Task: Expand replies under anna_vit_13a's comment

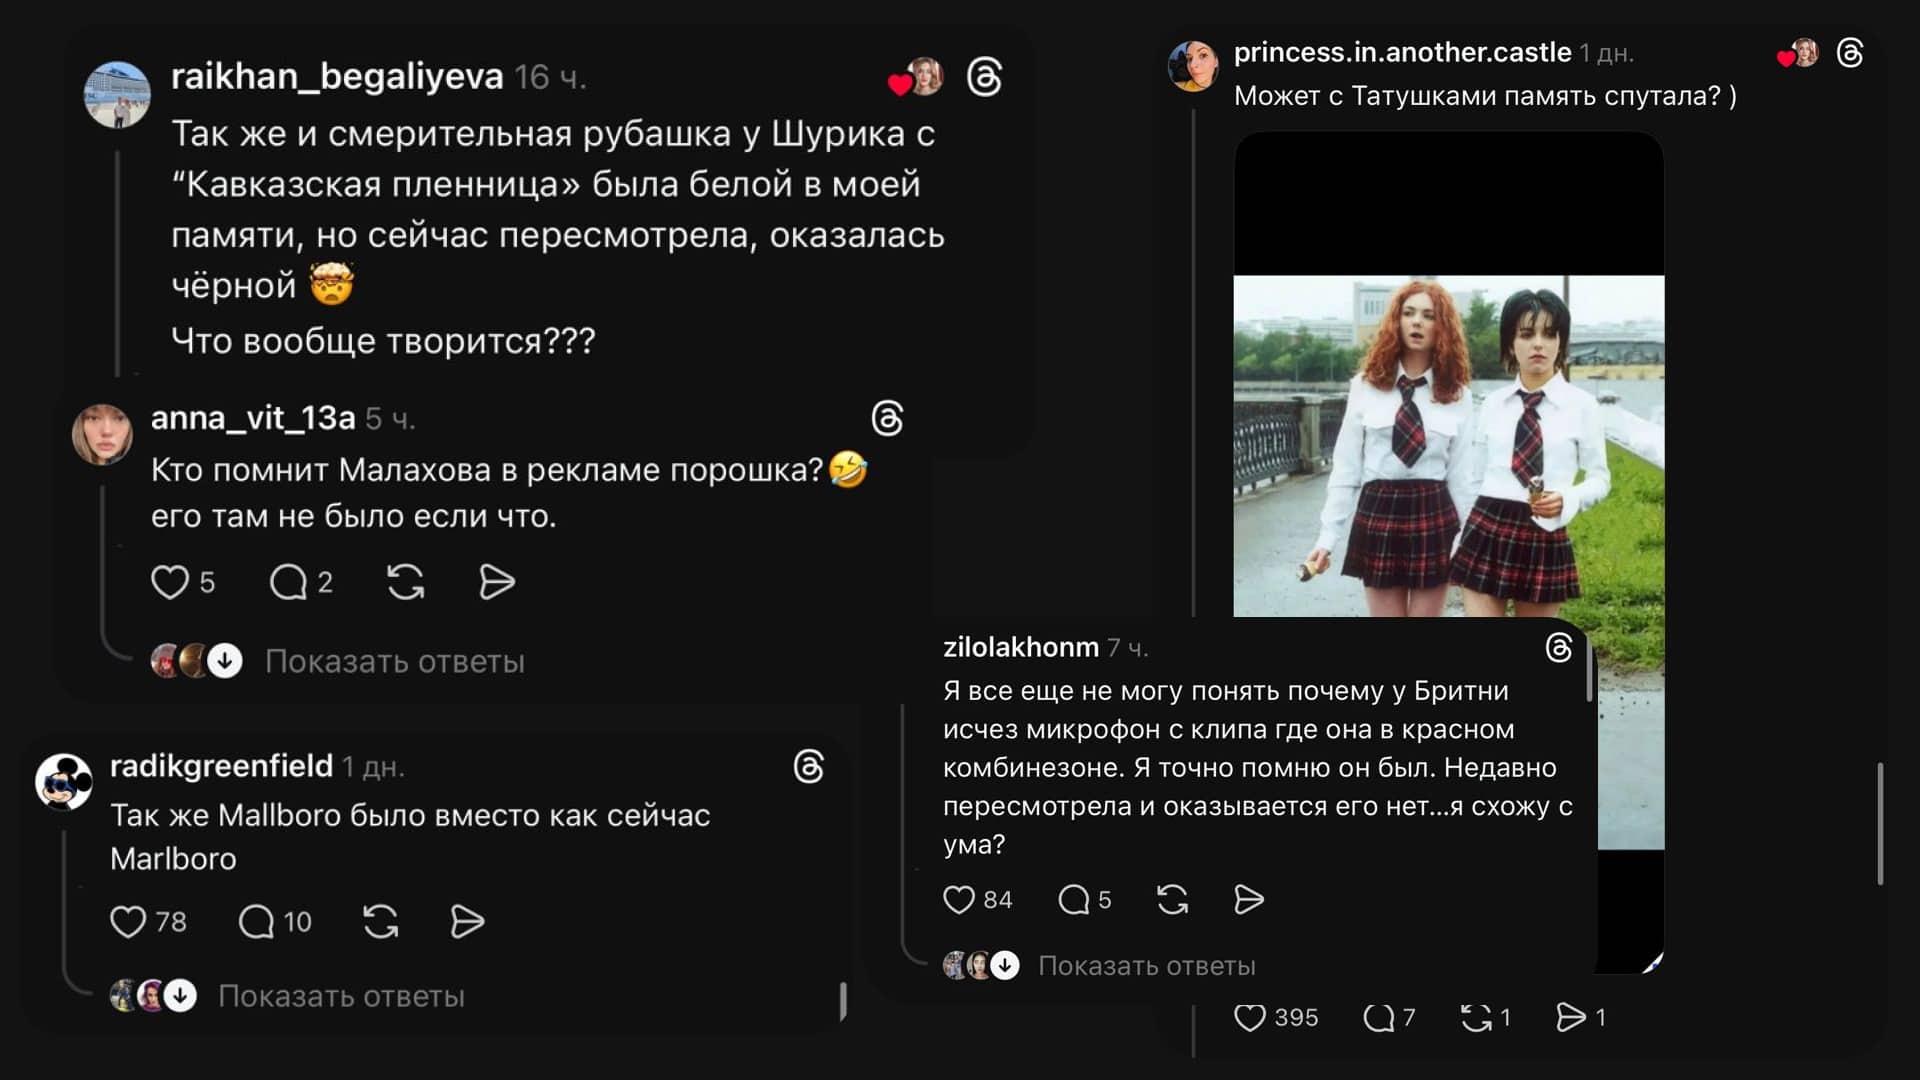Action: (x=394, y=662)
